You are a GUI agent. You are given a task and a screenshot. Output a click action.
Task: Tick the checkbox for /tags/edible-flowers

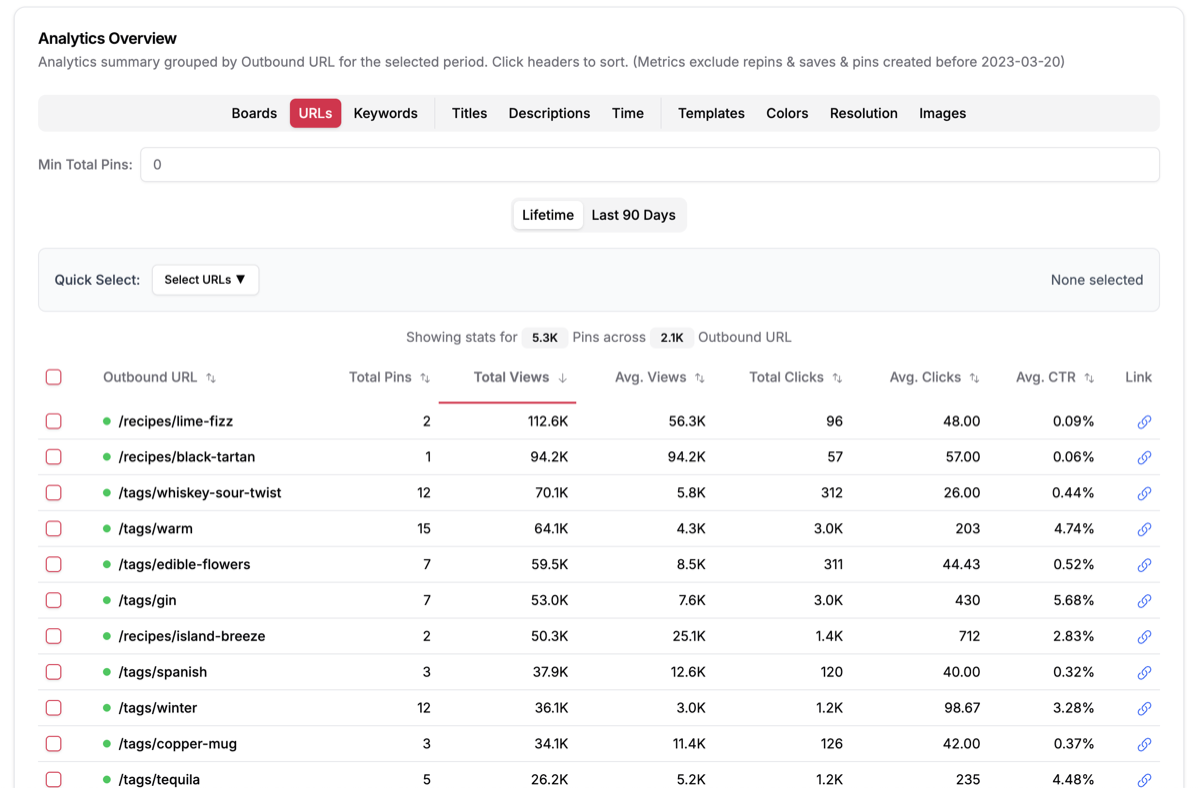54,565
